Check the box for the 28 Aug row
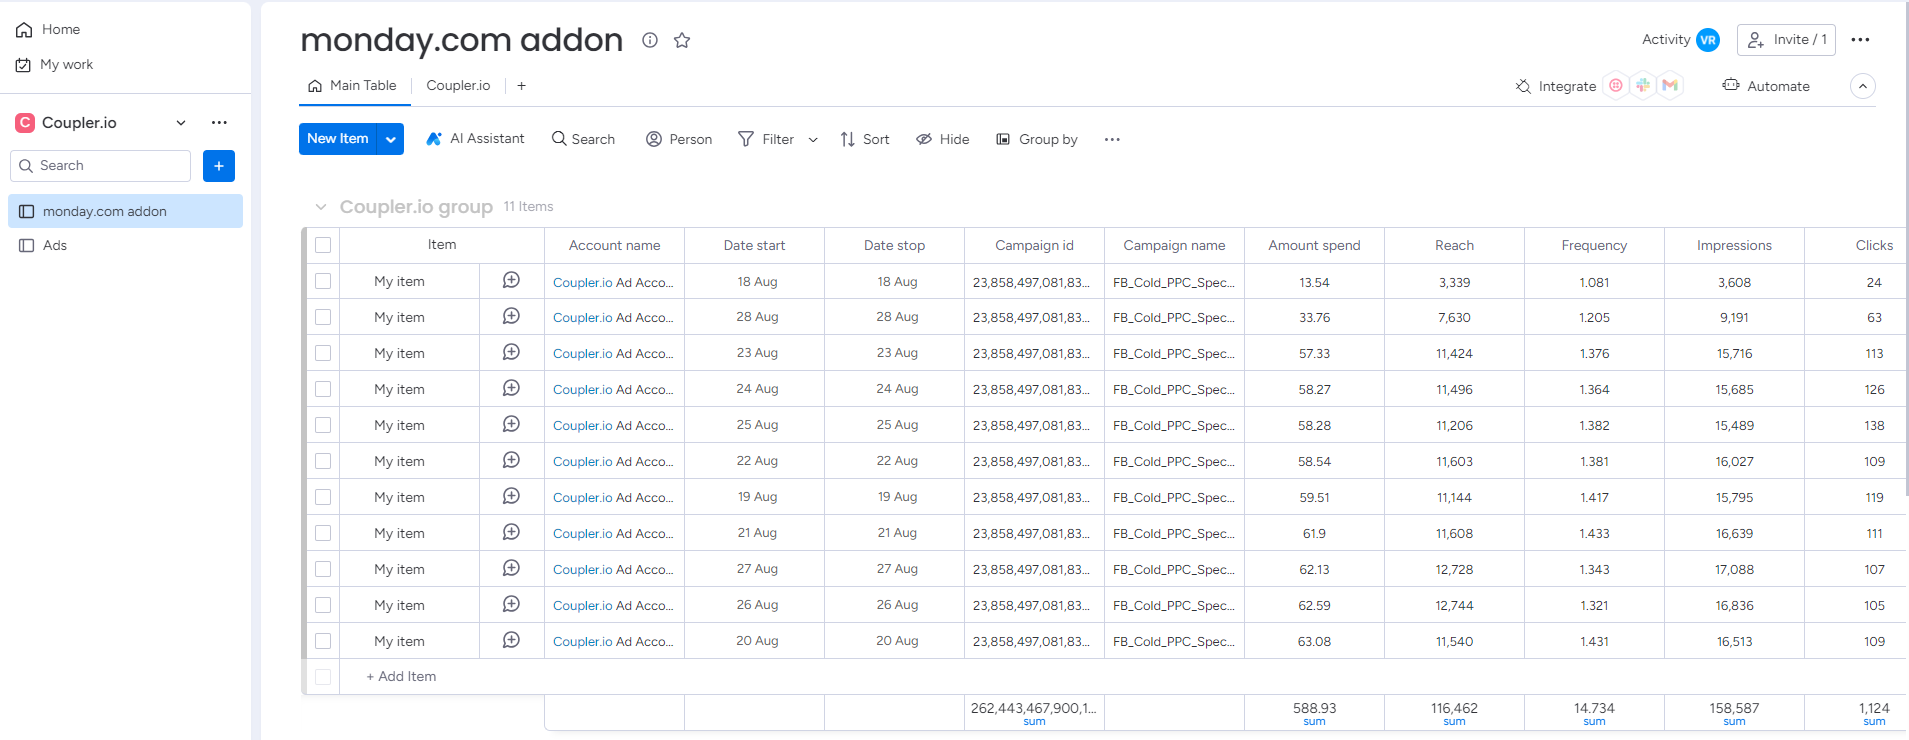 coord(323,317)
